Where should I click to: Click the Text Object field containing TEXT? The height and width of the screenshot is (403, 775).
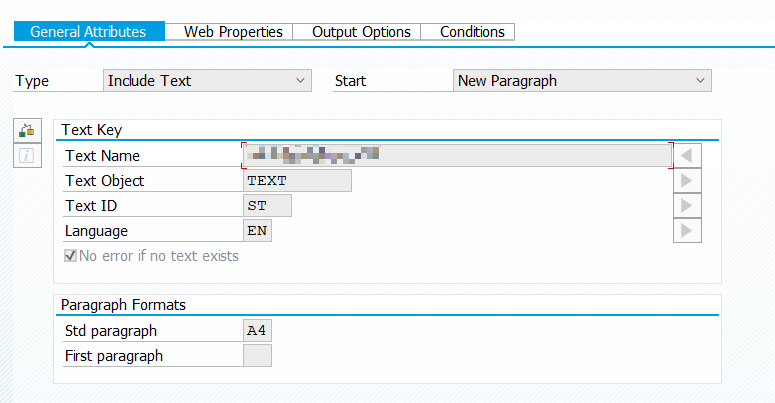(x=297, y=180)
